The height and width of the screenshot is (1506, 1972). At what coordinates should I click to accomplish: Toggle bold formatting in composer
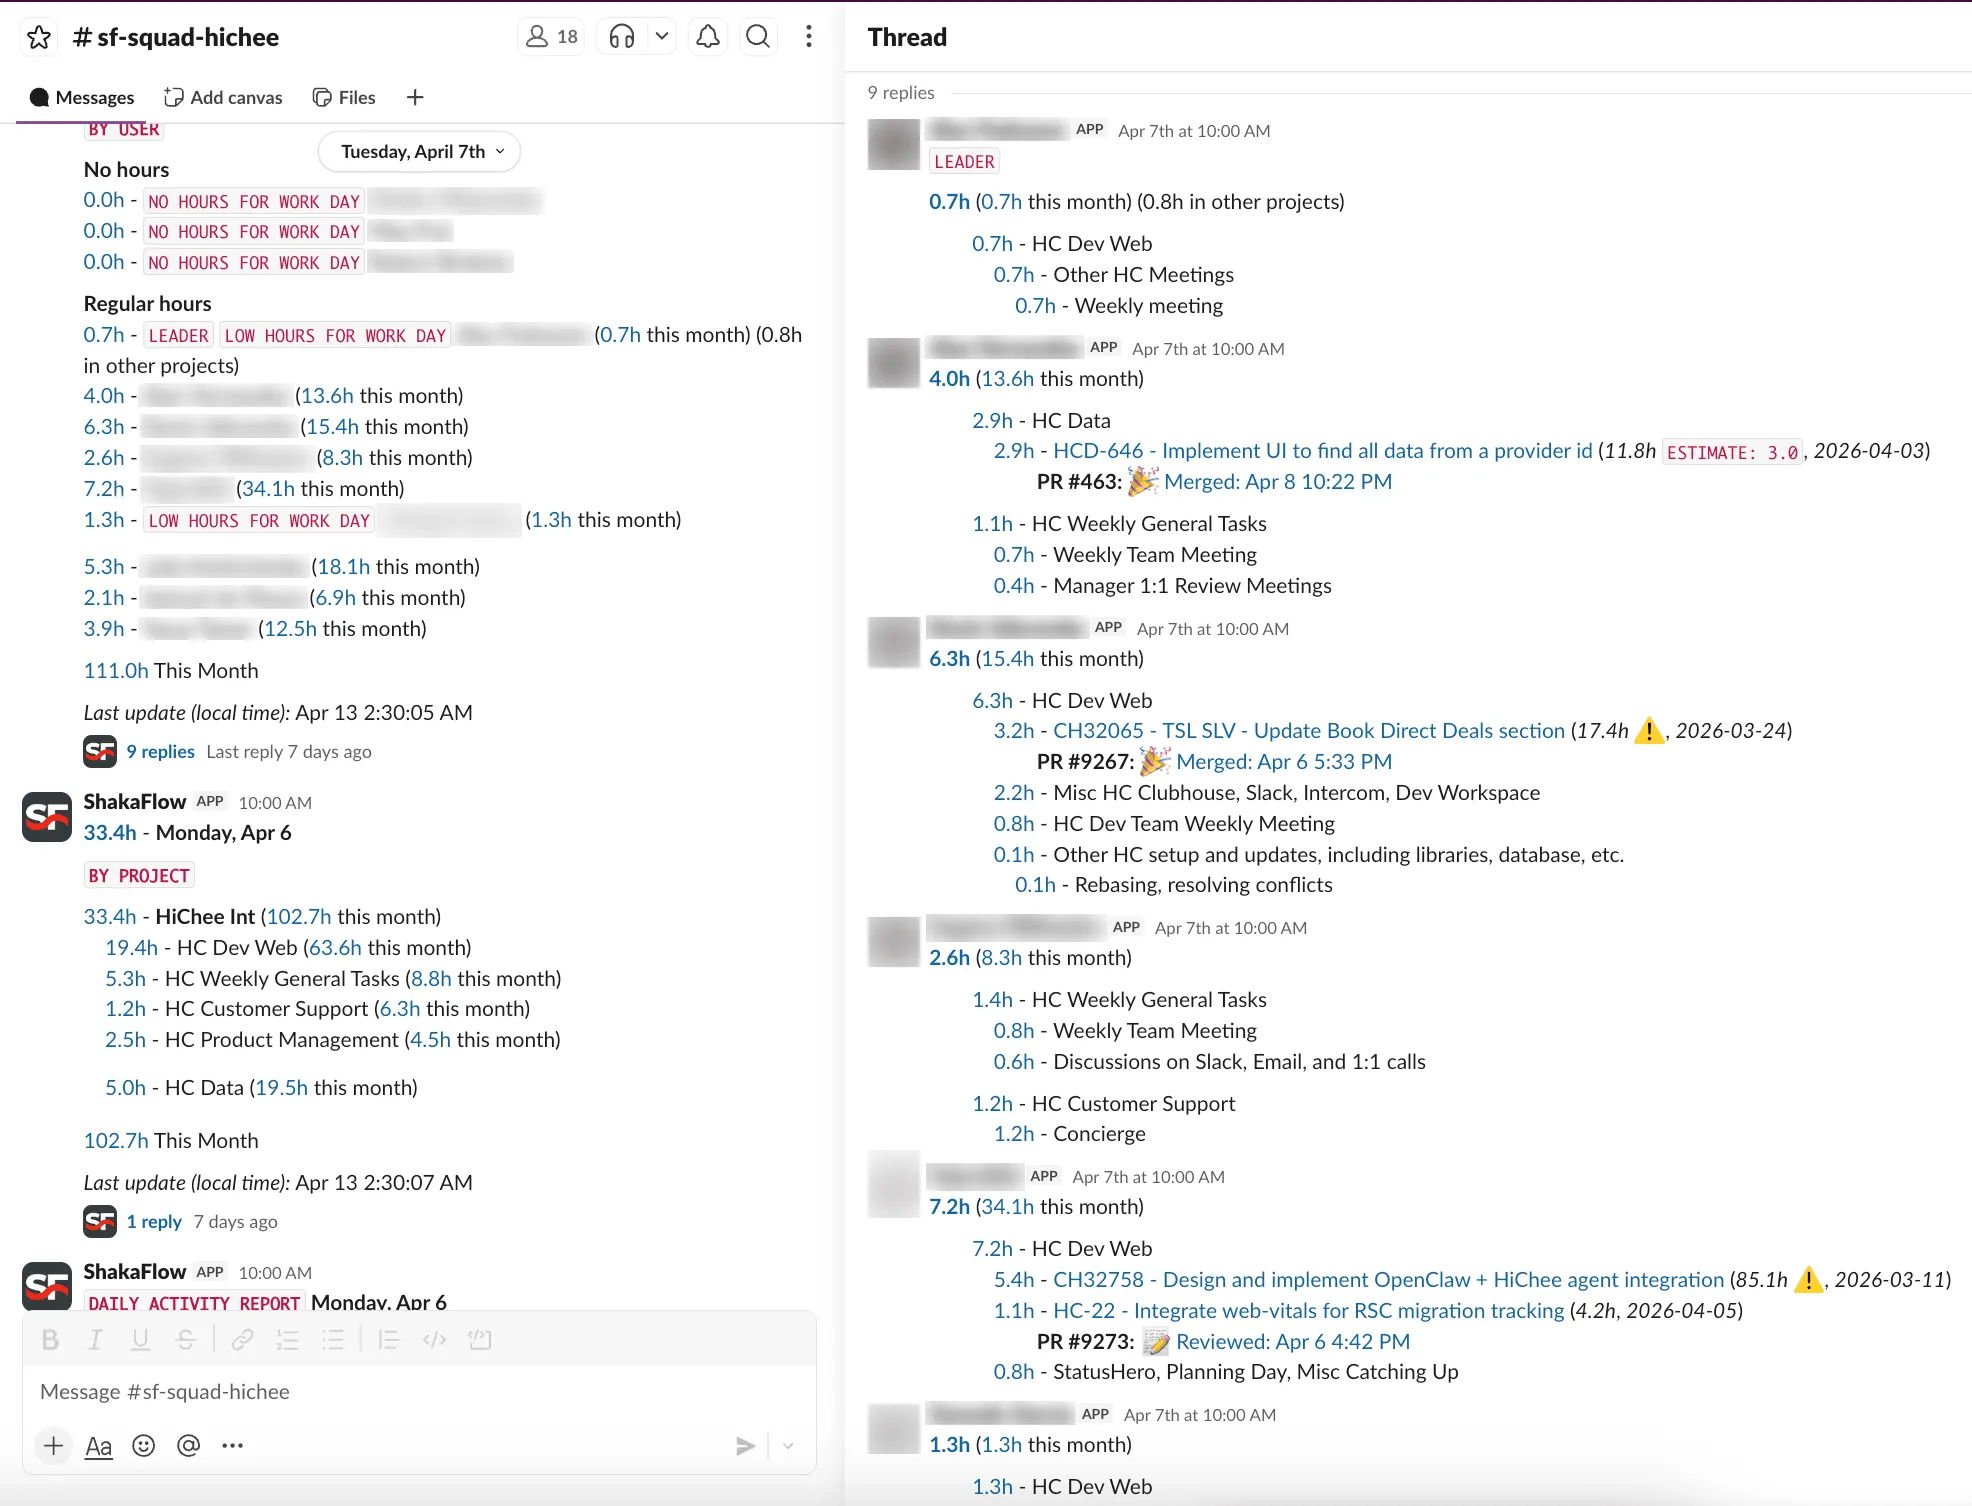coord(51,1340)
